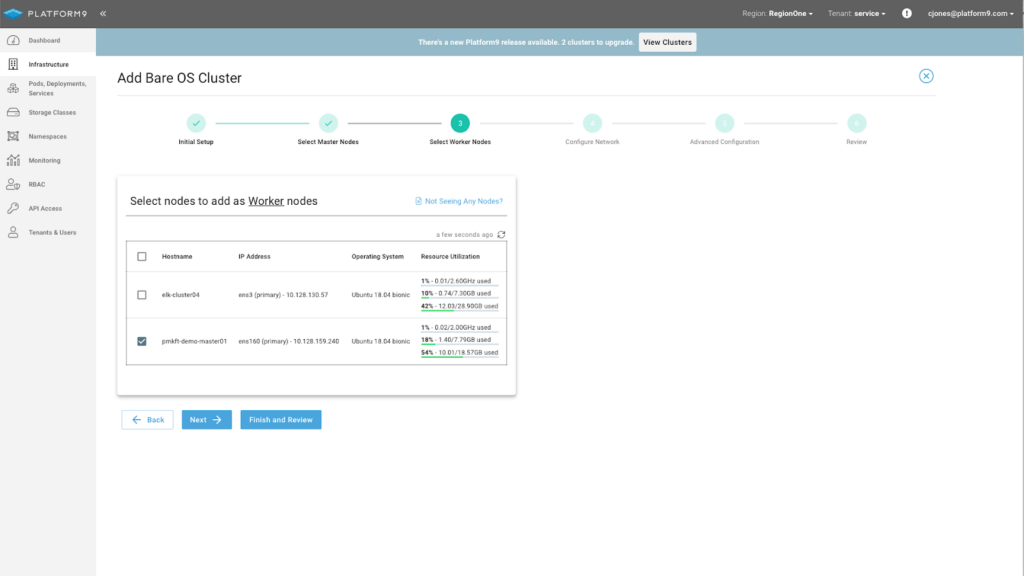Click the View Clusters button
This screenshot has width=1024, height=576.
(x=667, y=42)
